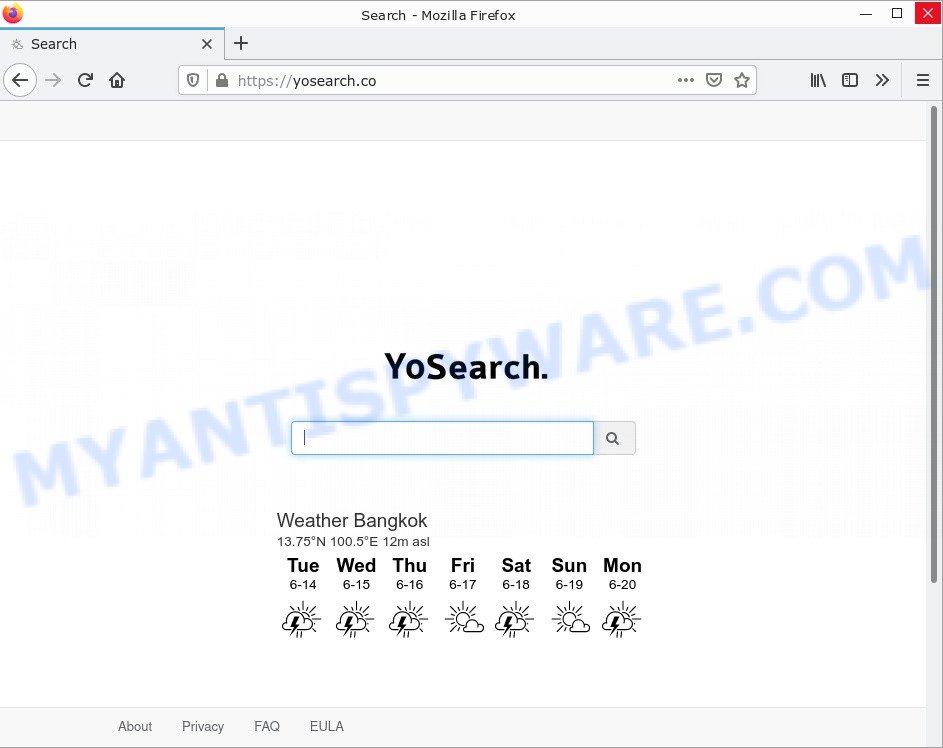This screenshot has height=748, width=943.
Task: Open the EULA footer link
Action: (x=327, y=726)
